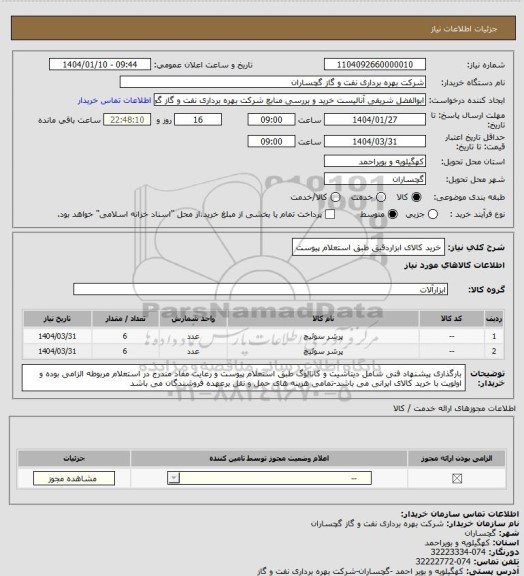Select the خدمت radio button
The width and height of the screenshot is (524, 576).
(x=381, y=197)
